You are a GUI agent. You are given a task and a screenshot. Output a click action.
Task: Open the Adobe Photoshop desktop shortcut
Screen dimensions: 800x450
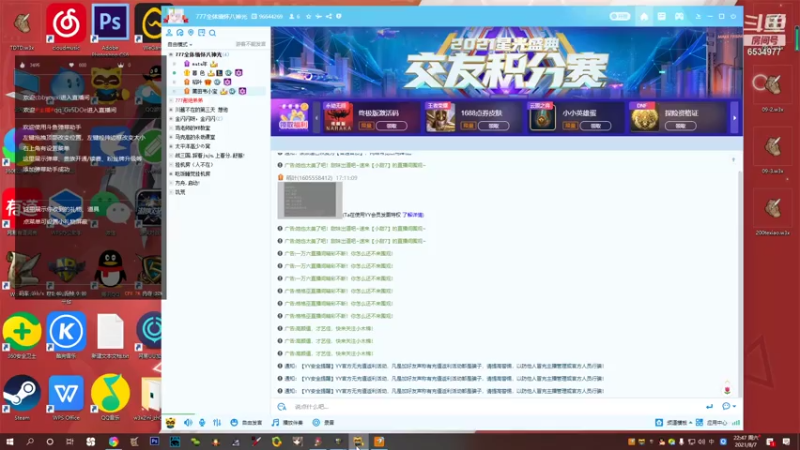pyautogui.click(x=110, y=27)
